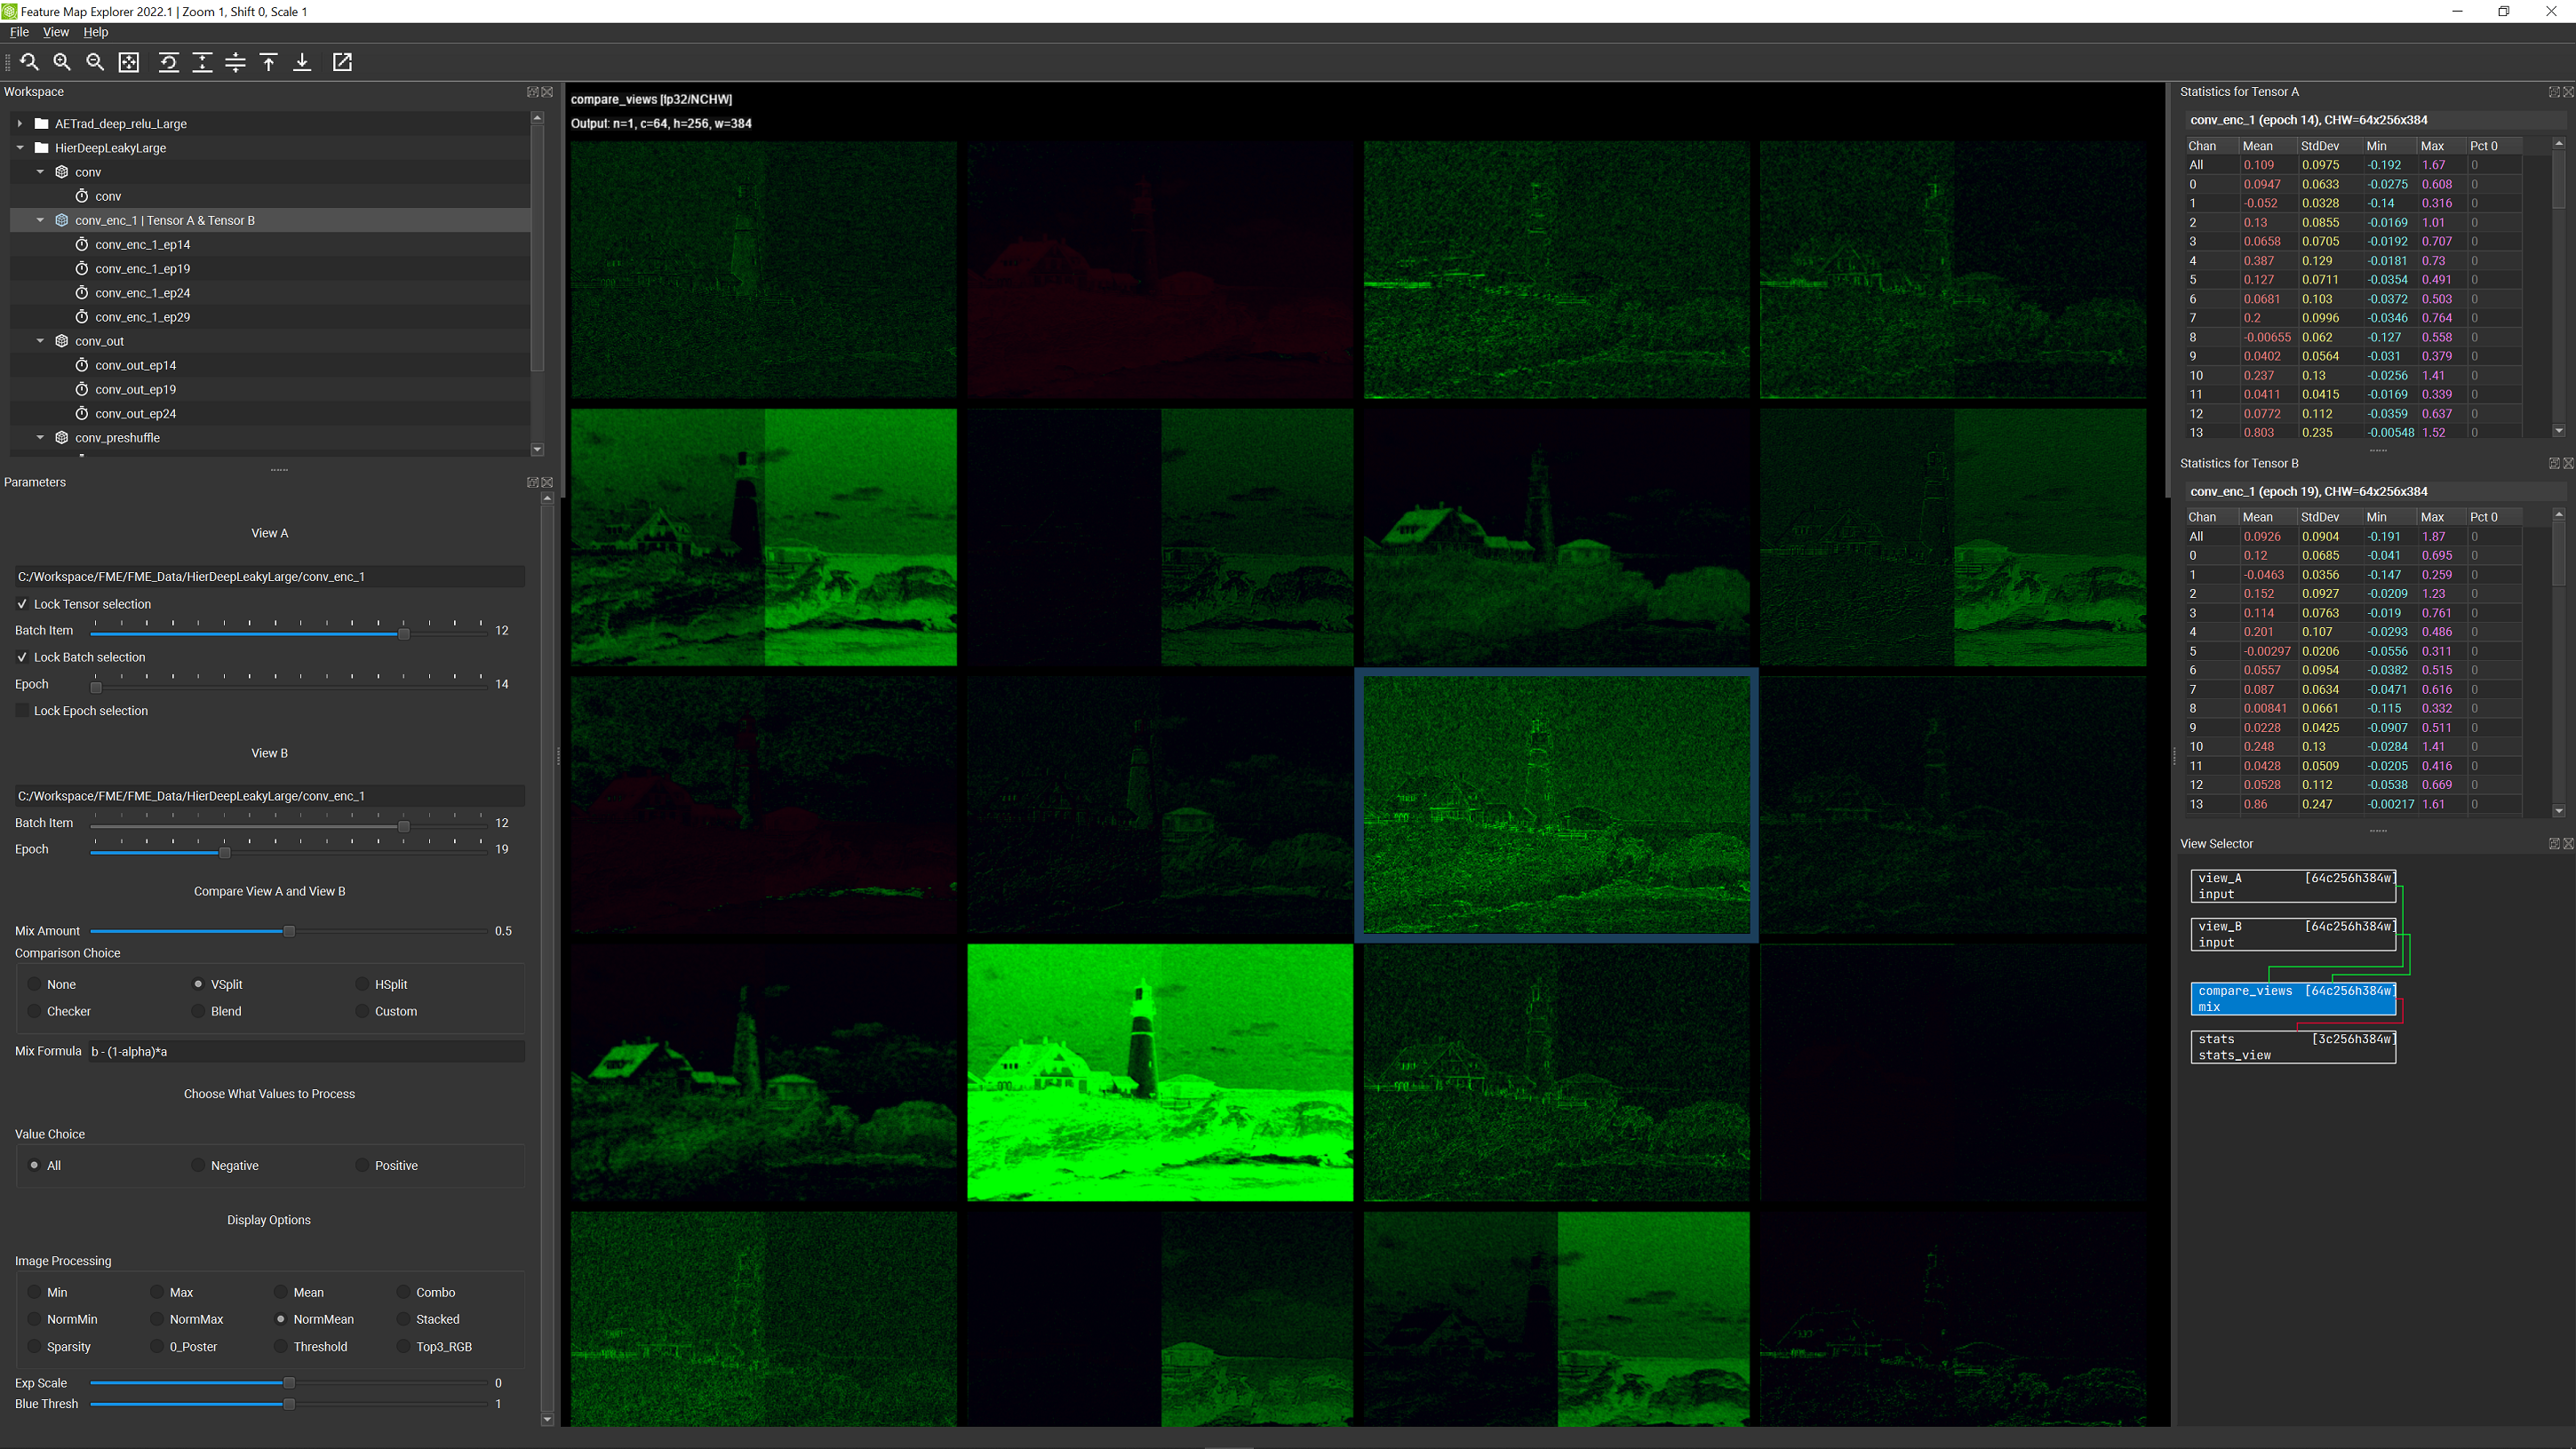The width and height of the screenshot is (2576, 1449).
Task: Click the Mix Formula input field
Action: [x=305, y=1051]
